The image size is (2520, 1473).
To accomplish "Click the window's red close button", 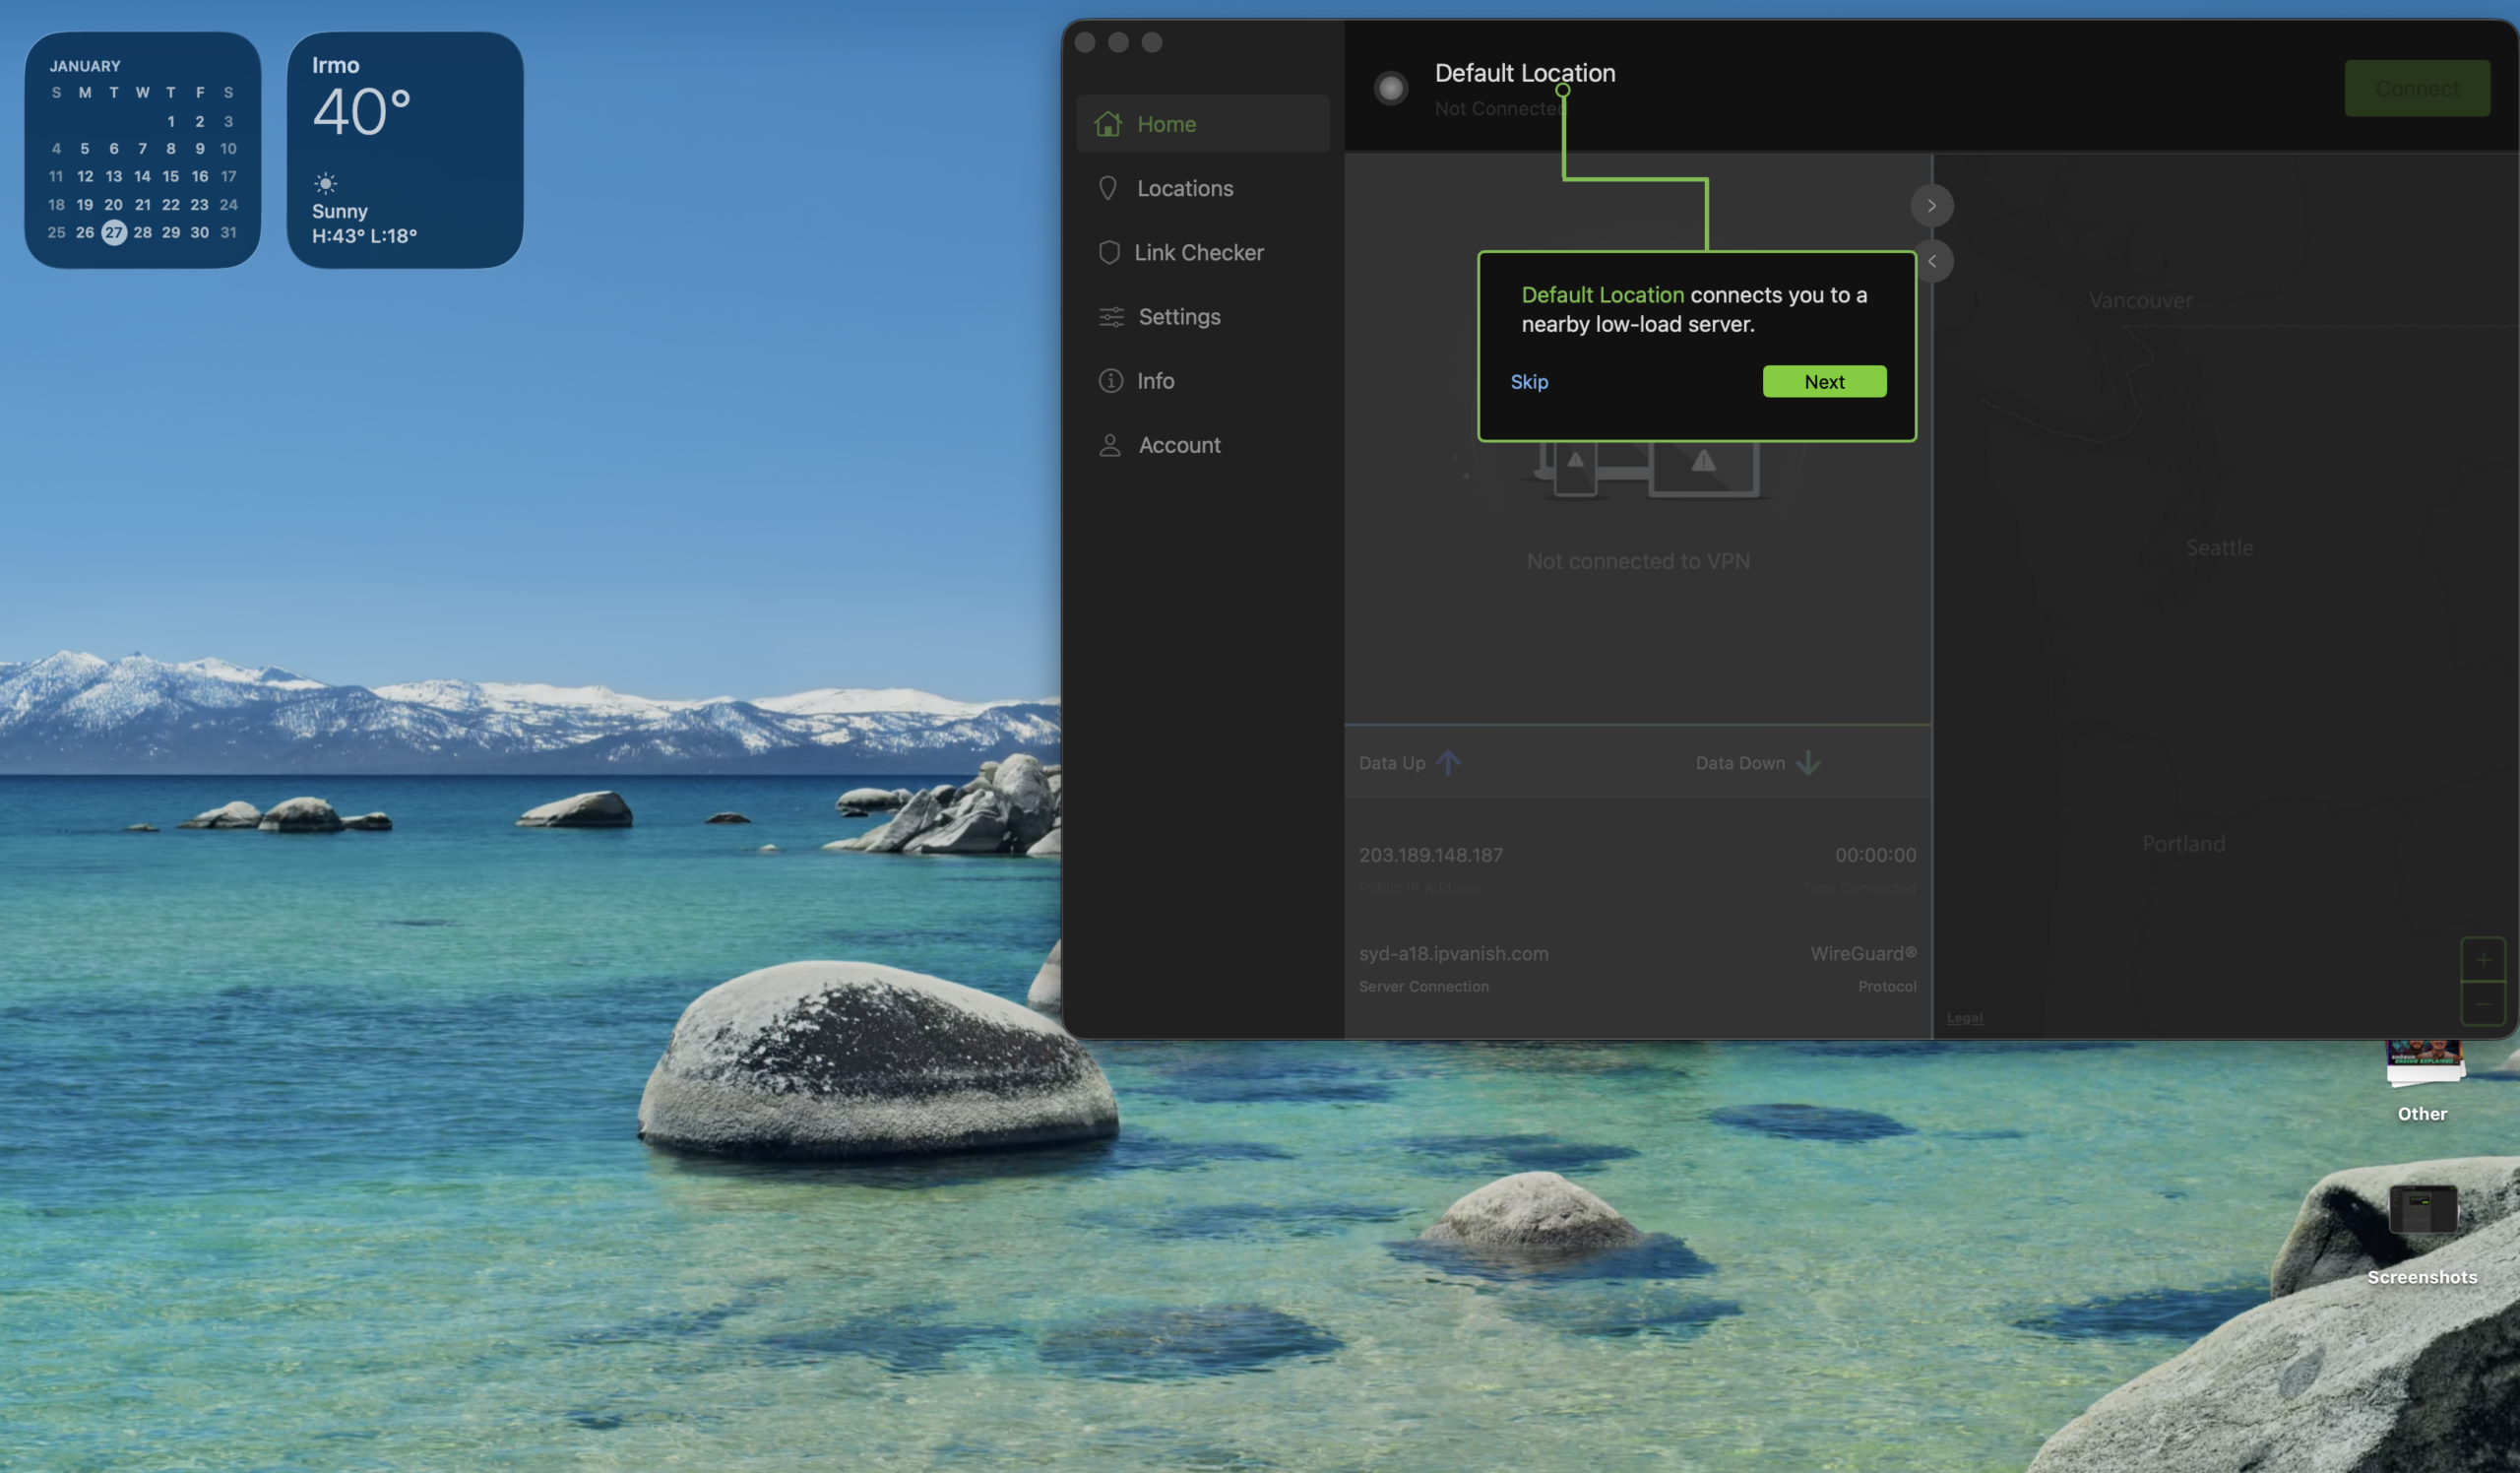I will click(x=1085, y=42).
